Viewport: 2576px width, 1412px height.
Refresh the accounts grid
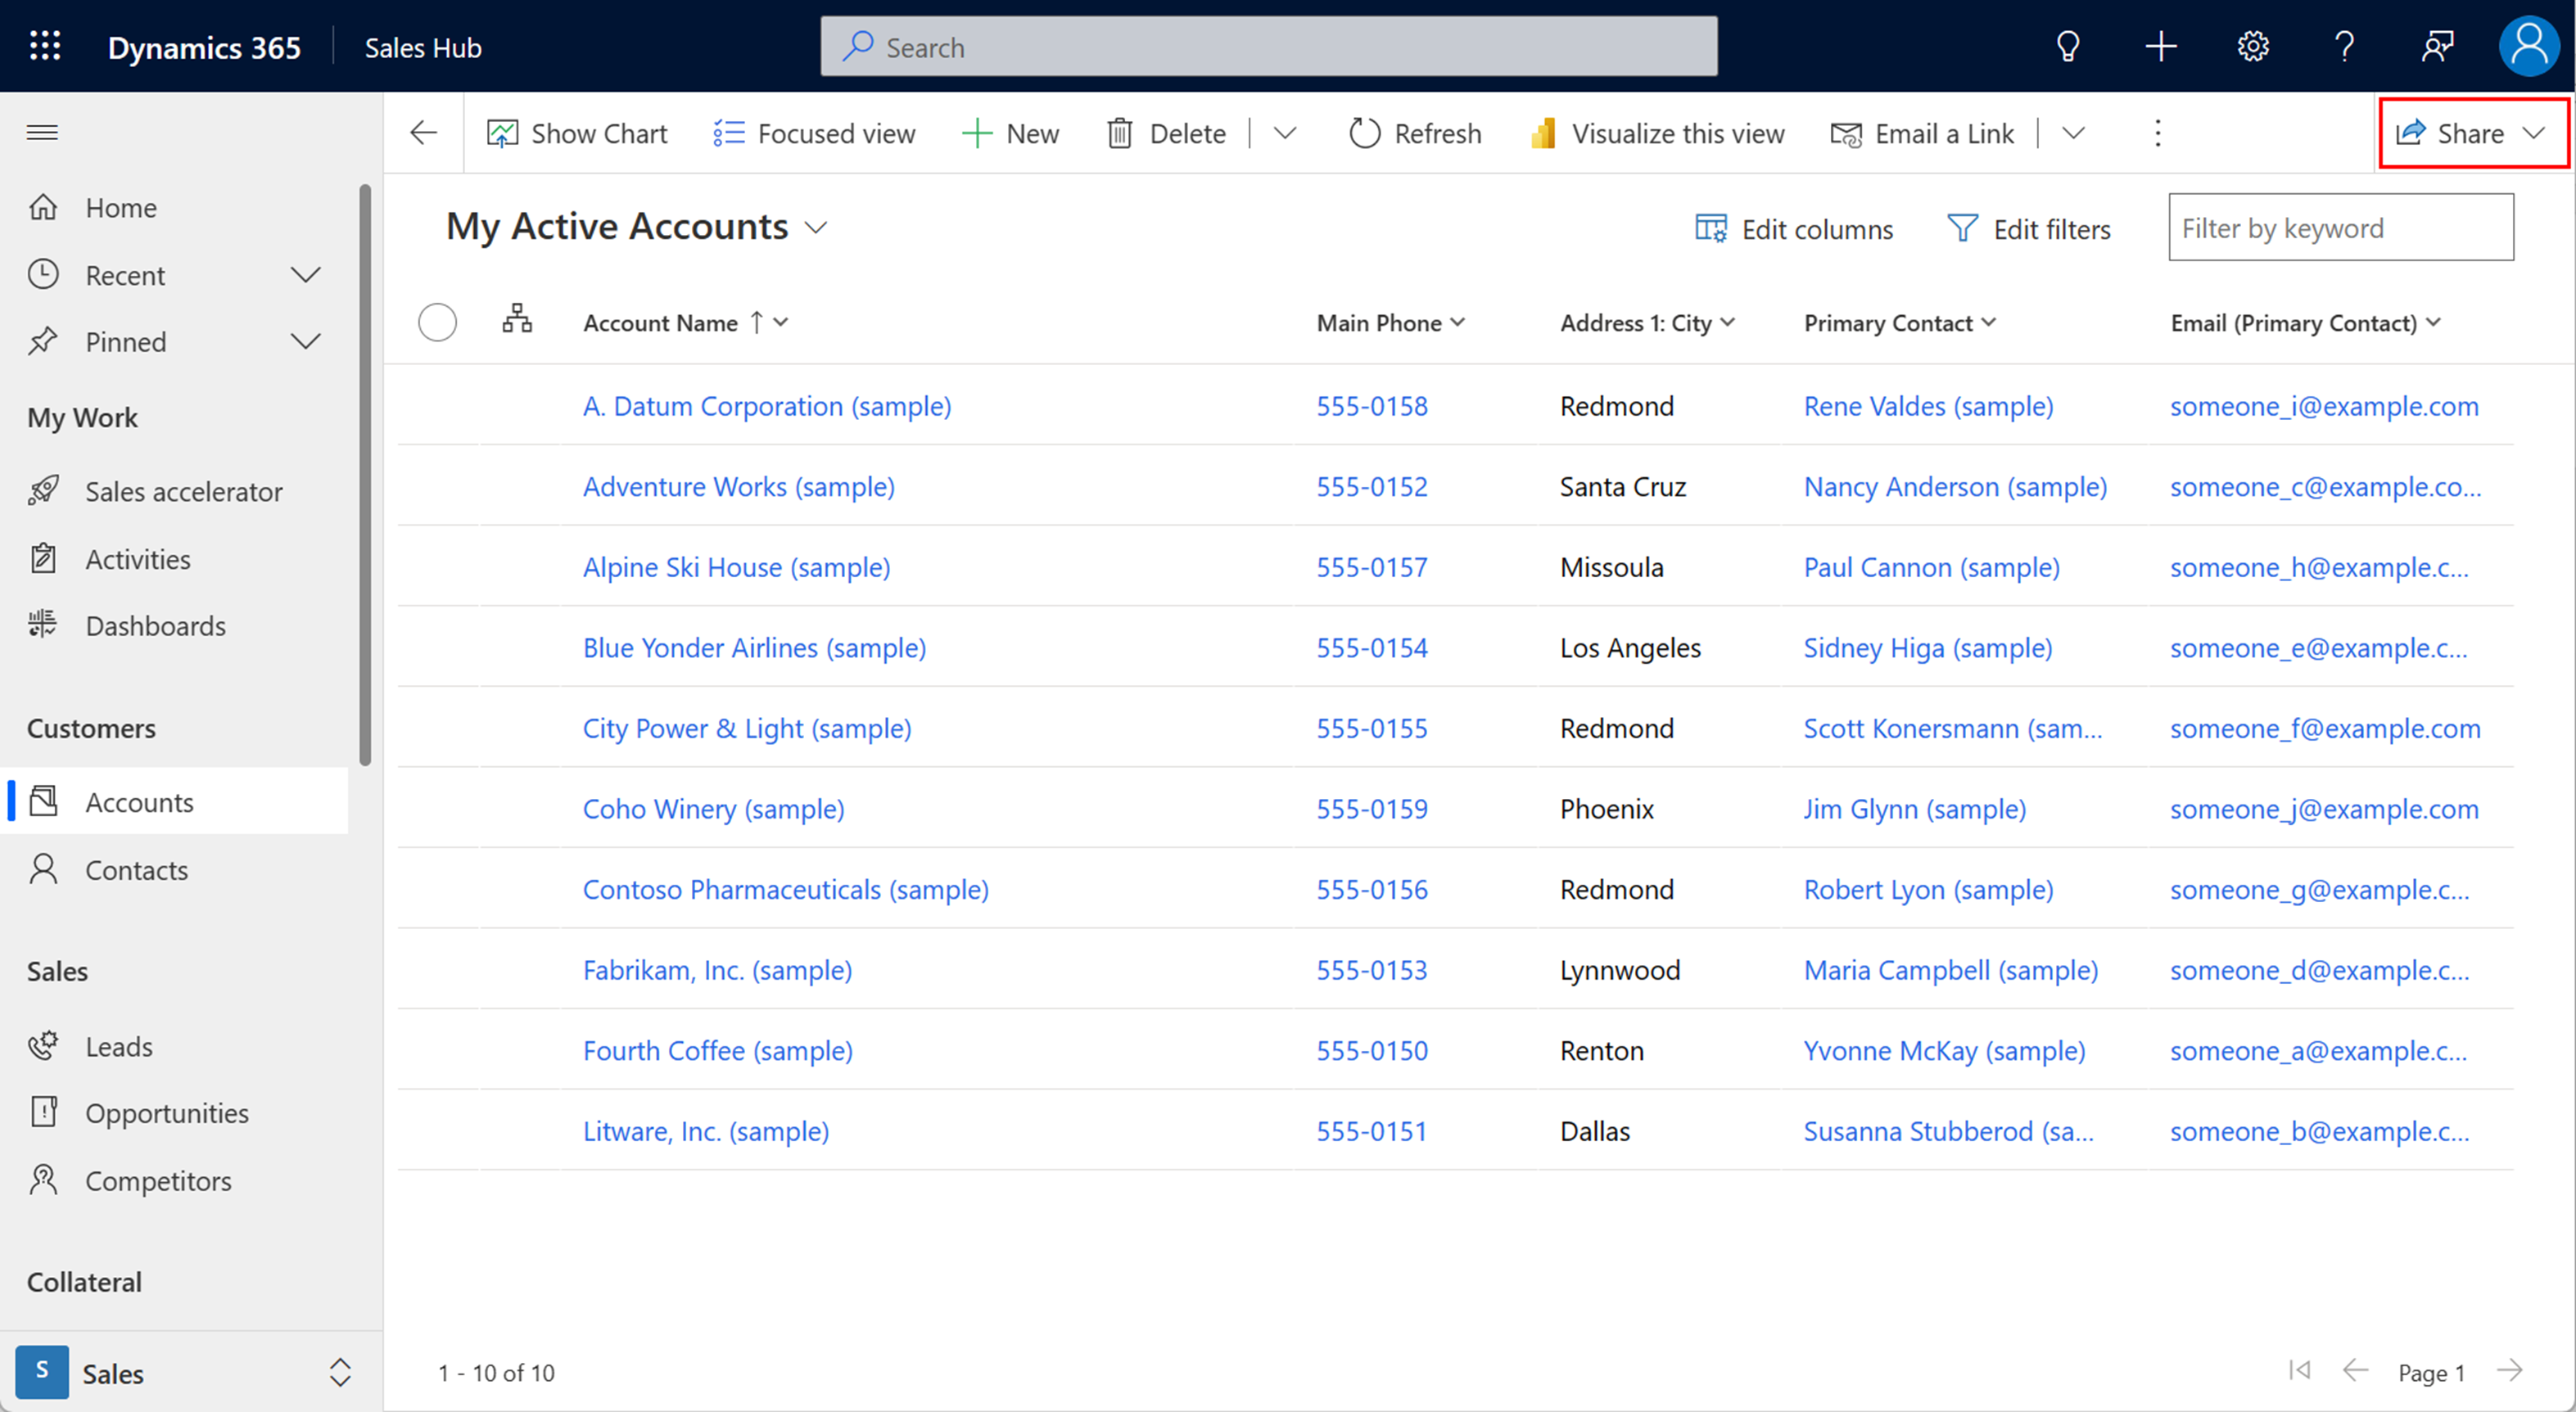[1415, 133]
